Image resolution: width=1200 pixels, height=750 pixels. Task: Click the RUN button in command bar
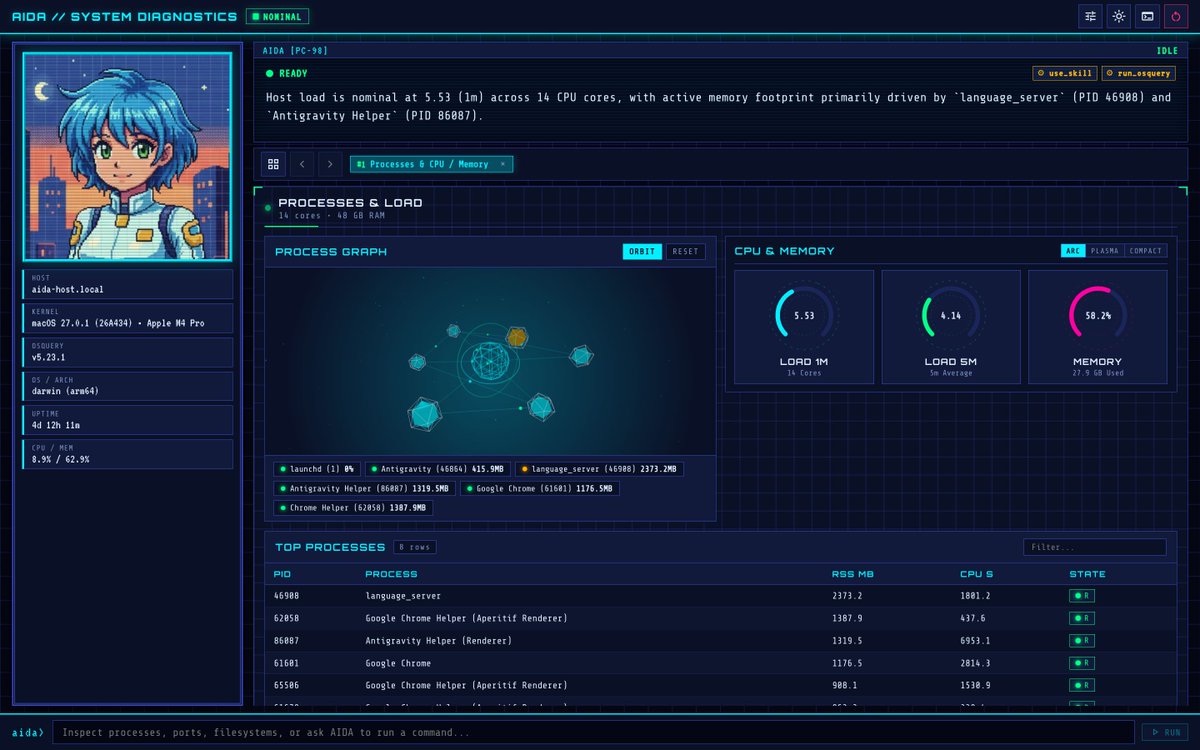pyautogui.click(x=1165, y=732)
